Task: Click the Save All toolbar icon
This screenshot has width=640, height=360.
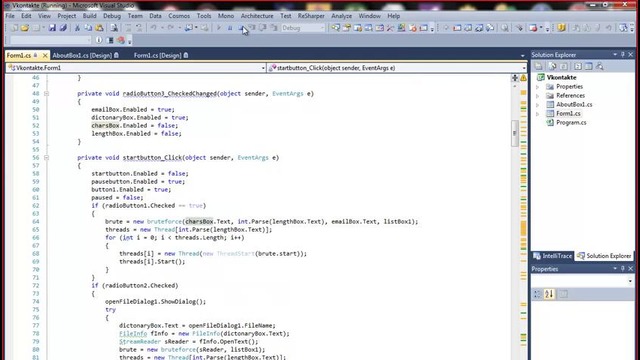Action: click(x=63, y=28)
